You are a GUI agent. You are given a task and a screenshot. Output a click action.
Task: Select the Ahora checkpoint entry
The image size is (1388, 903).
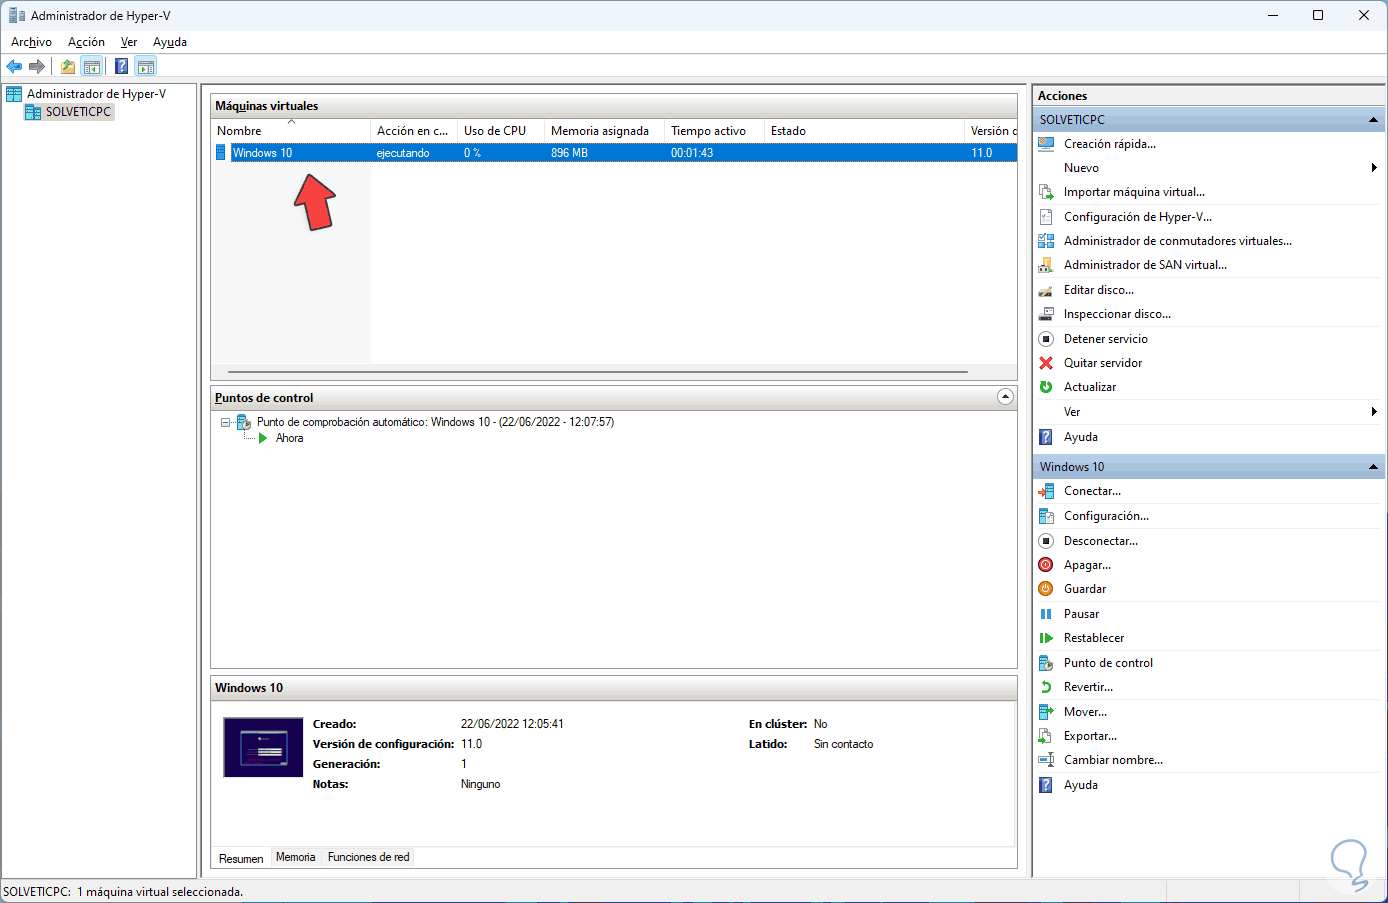tap(289, 438)
